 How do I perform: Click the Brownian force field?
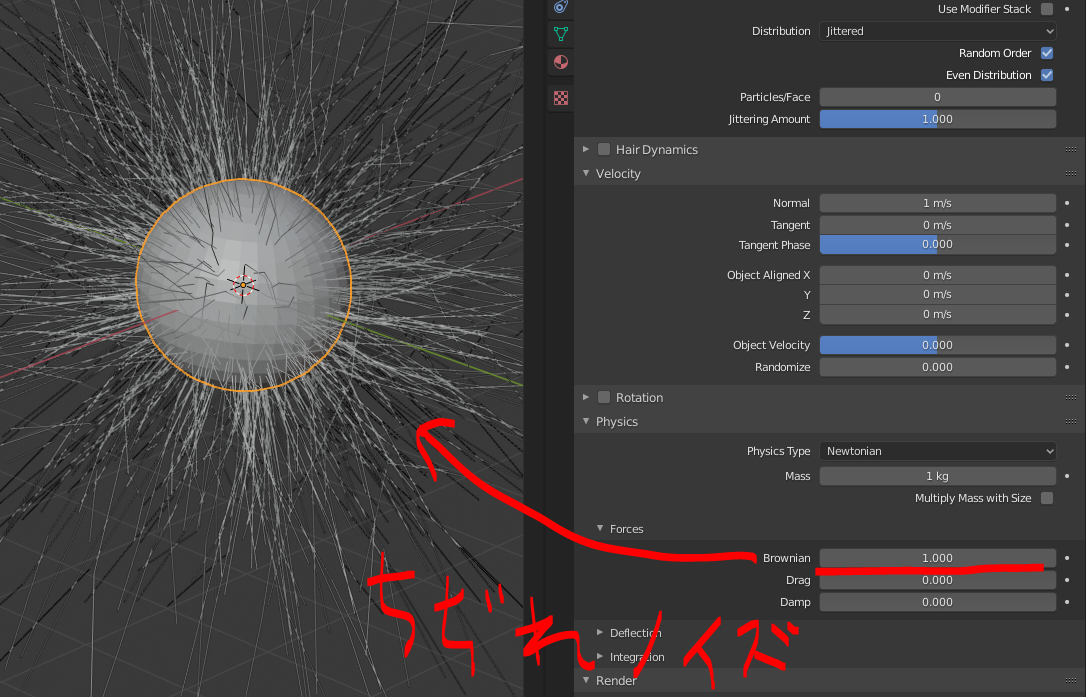coord(938,558)
